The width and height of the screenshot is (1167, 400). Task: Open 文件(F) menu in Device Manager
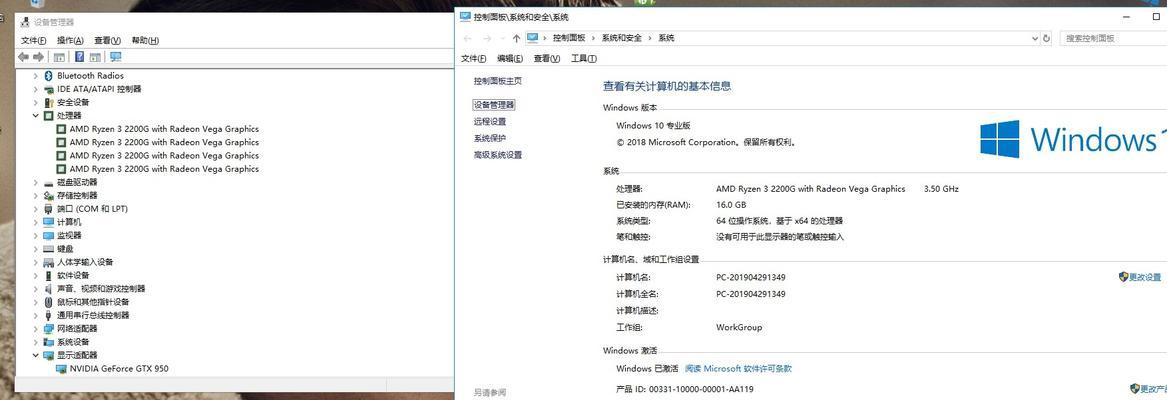[x=33, y=40]
